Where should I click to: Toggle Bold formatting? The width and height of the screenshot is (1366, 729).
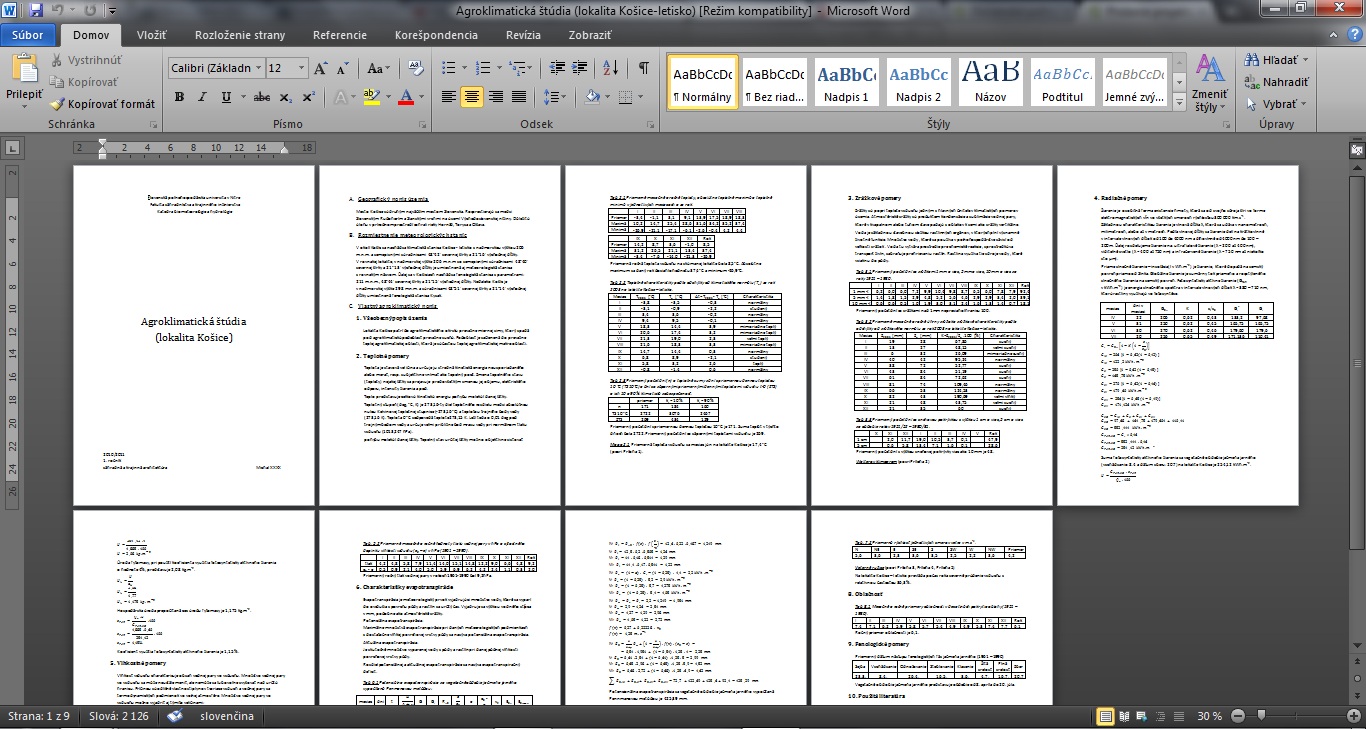[x=180, y=97]
